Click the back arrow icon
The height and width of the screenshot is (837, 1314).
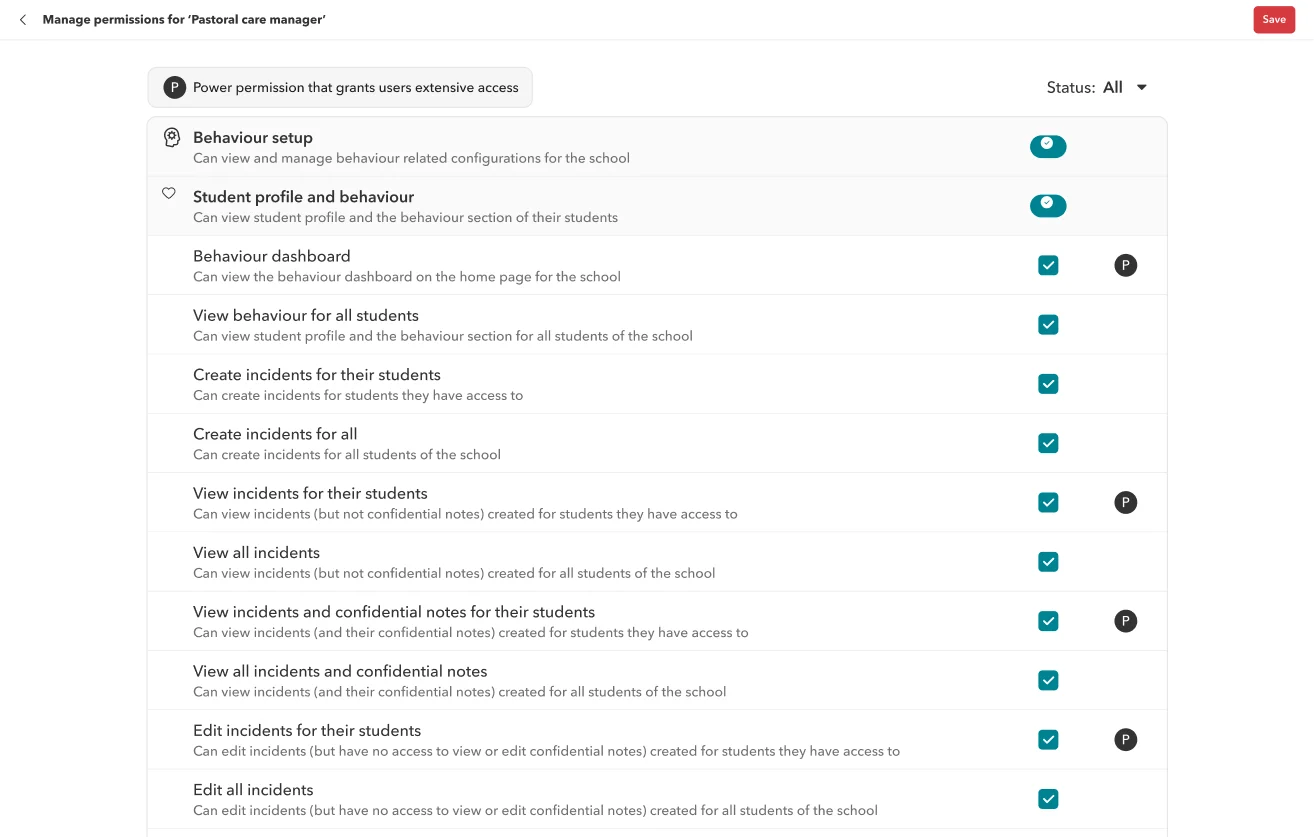pos(23,20)
